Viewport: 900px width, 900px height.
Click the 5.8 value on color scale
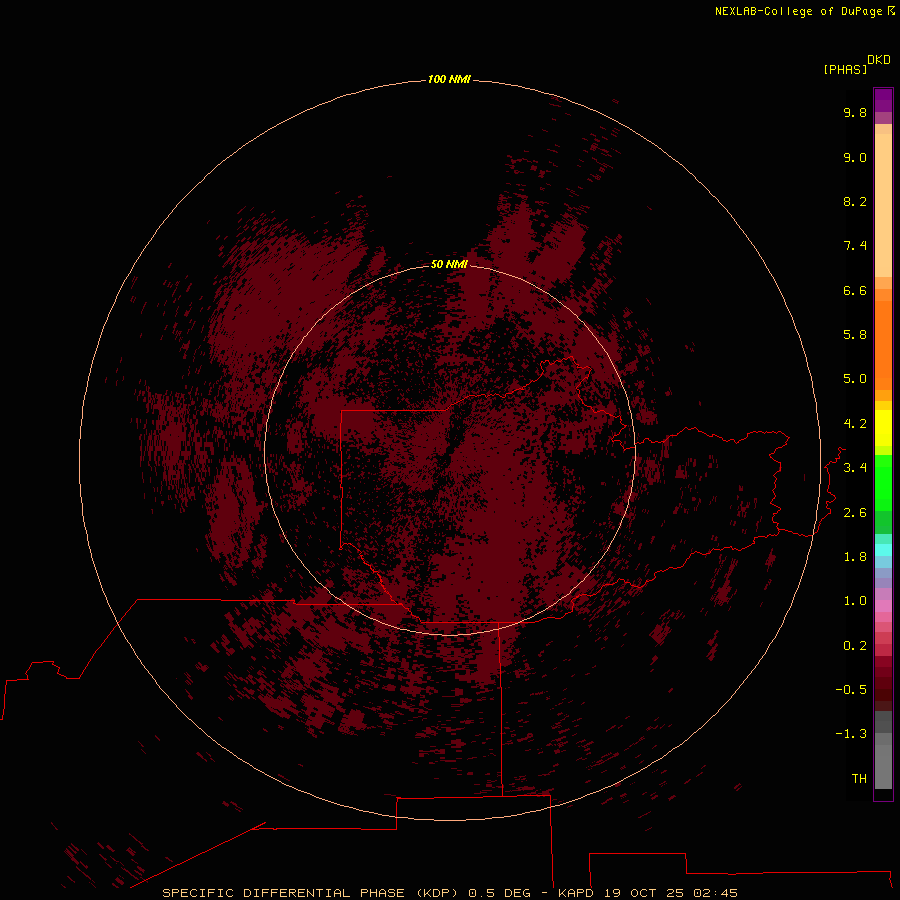pos(855,335)
